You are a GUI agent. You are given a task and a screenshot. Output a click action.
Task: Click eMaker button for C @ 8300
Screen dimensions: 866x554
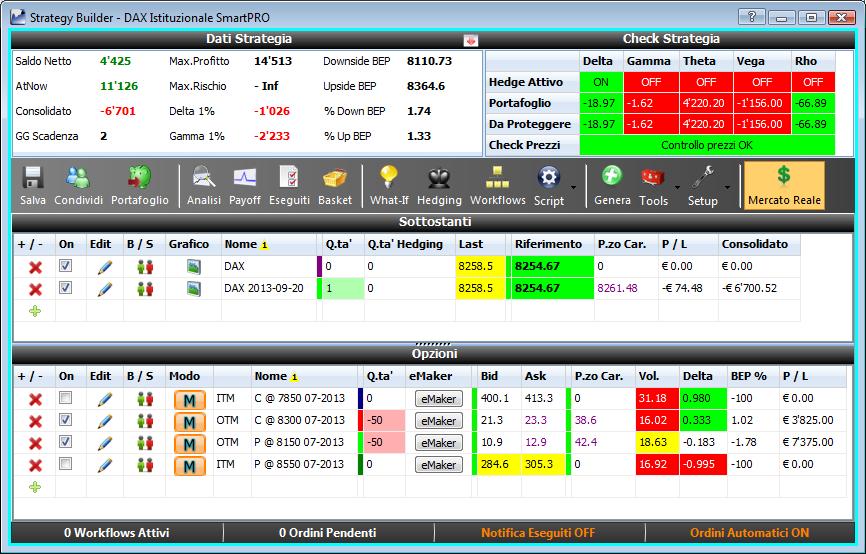439,421
